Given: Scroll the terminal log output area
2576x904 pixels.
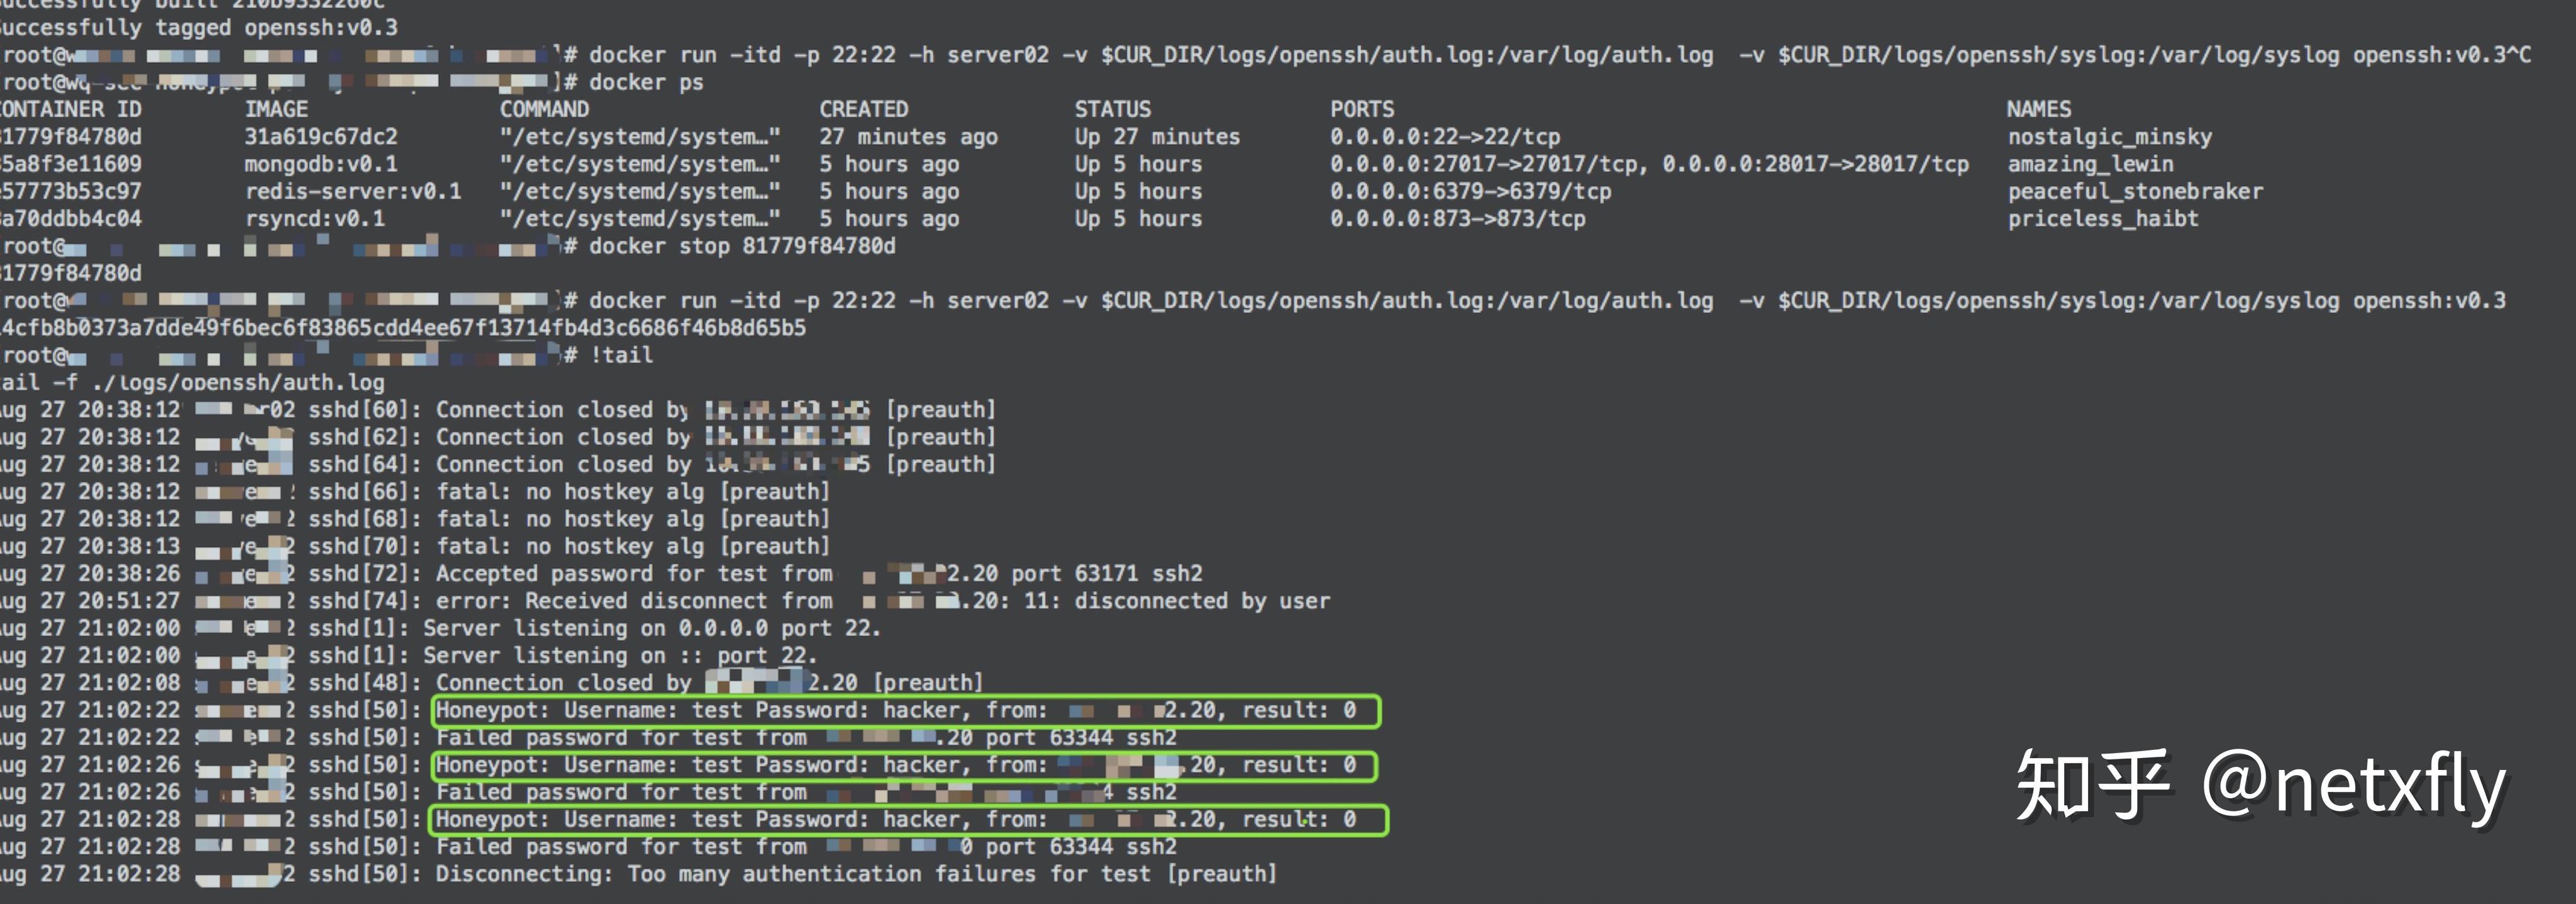Looking at the screenshot, I should pos(1288,657).
